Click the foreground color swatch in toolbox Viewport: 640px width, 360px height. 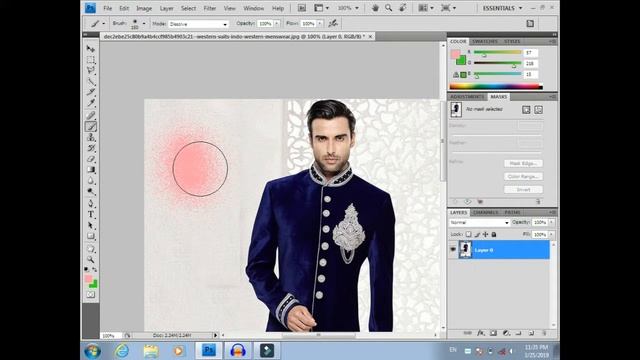click(x=88, y=279)
